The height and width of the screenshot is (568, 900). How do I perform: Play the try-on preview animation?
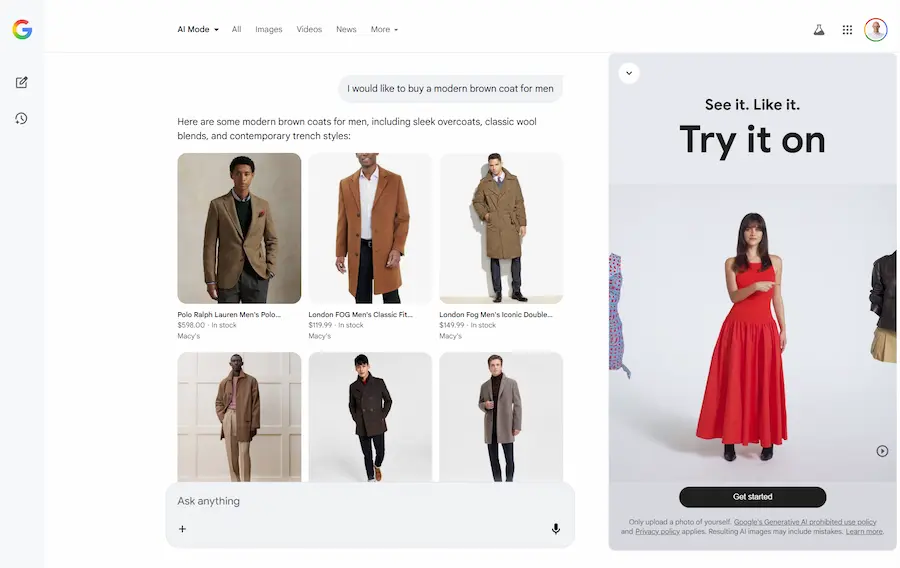[882, 451]
